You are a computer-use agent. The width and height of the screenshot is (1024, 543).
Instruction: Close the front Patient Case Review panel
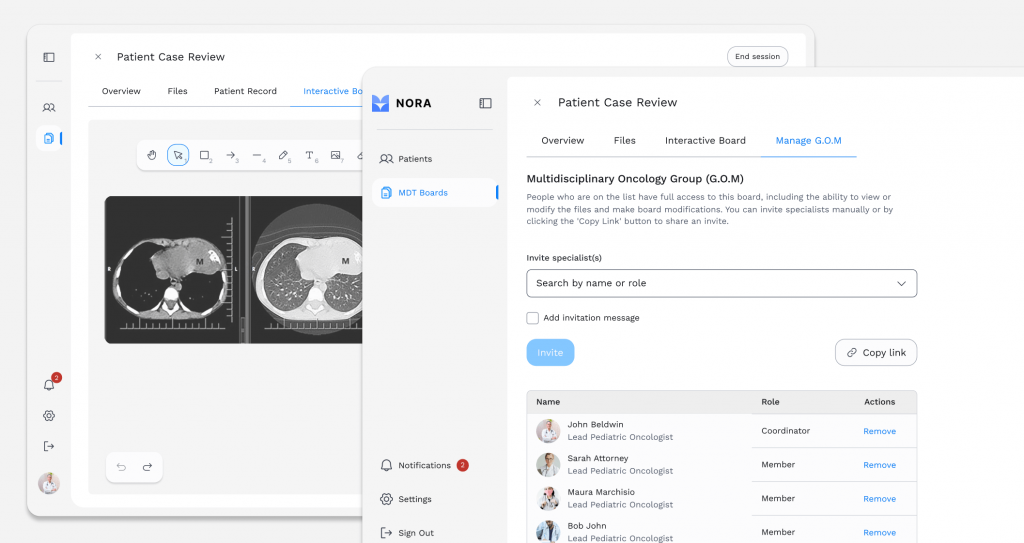(537, 103)
